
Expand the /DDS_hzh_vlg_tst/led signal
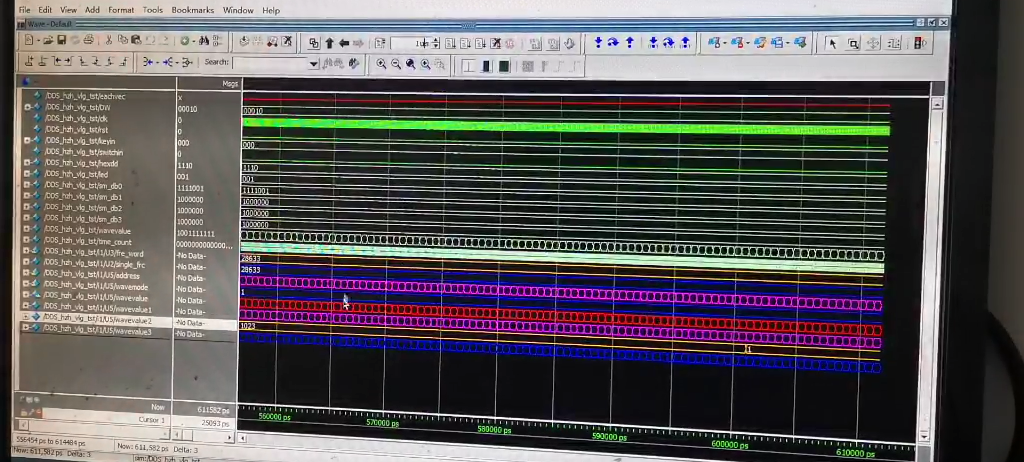27,174
